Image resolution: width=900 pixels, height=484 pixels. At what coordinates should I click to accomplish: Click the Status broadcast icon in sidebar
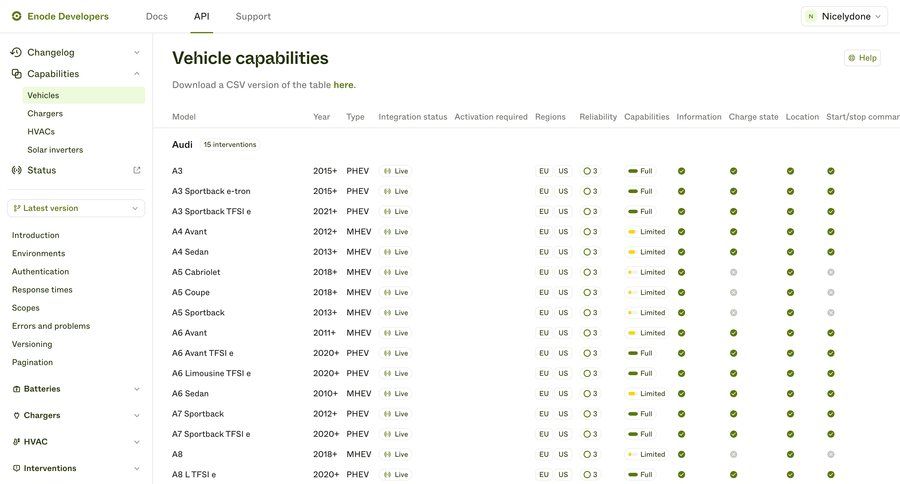click(x=16, y=171)
